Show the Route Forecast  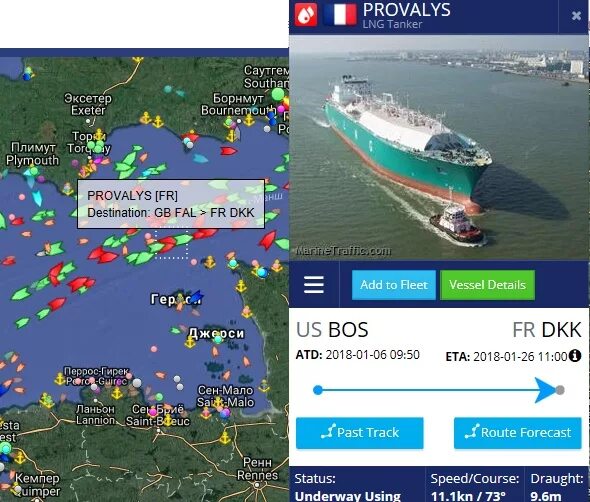[x=517, y=433]
